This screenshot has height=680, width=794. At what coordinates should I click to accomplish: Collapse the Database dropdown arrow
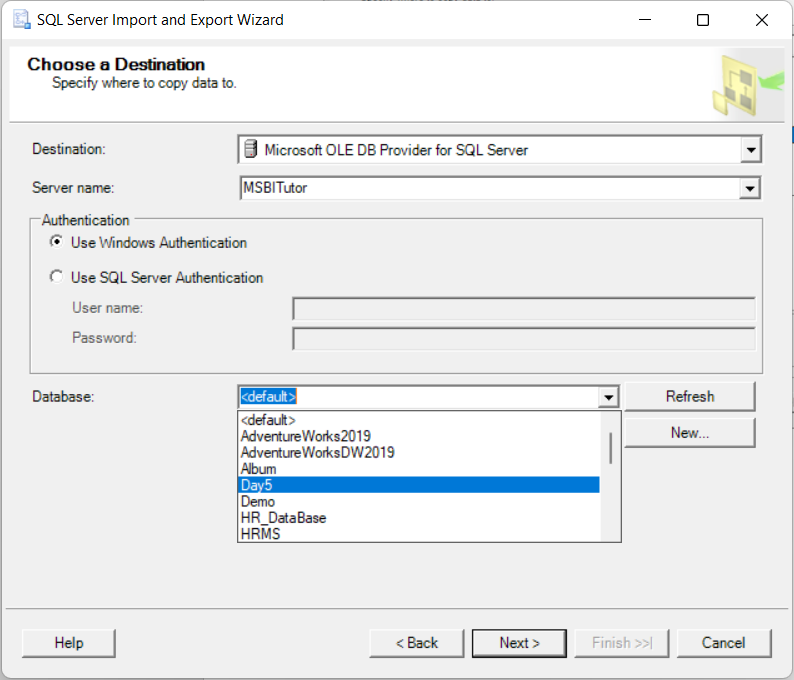608,397
